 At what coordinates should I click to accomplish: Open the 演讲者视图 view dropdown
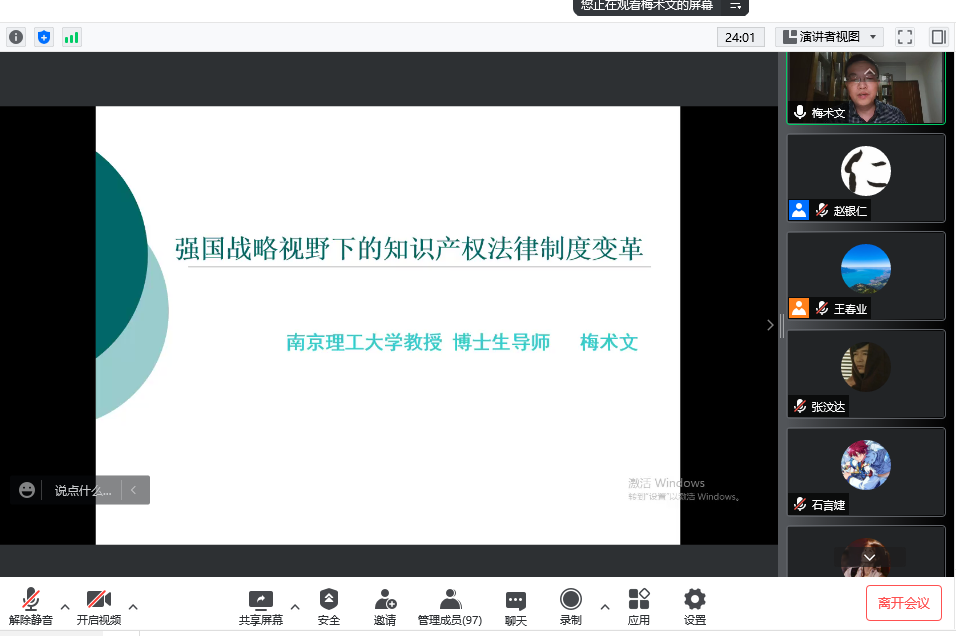(x=829, y=37)
